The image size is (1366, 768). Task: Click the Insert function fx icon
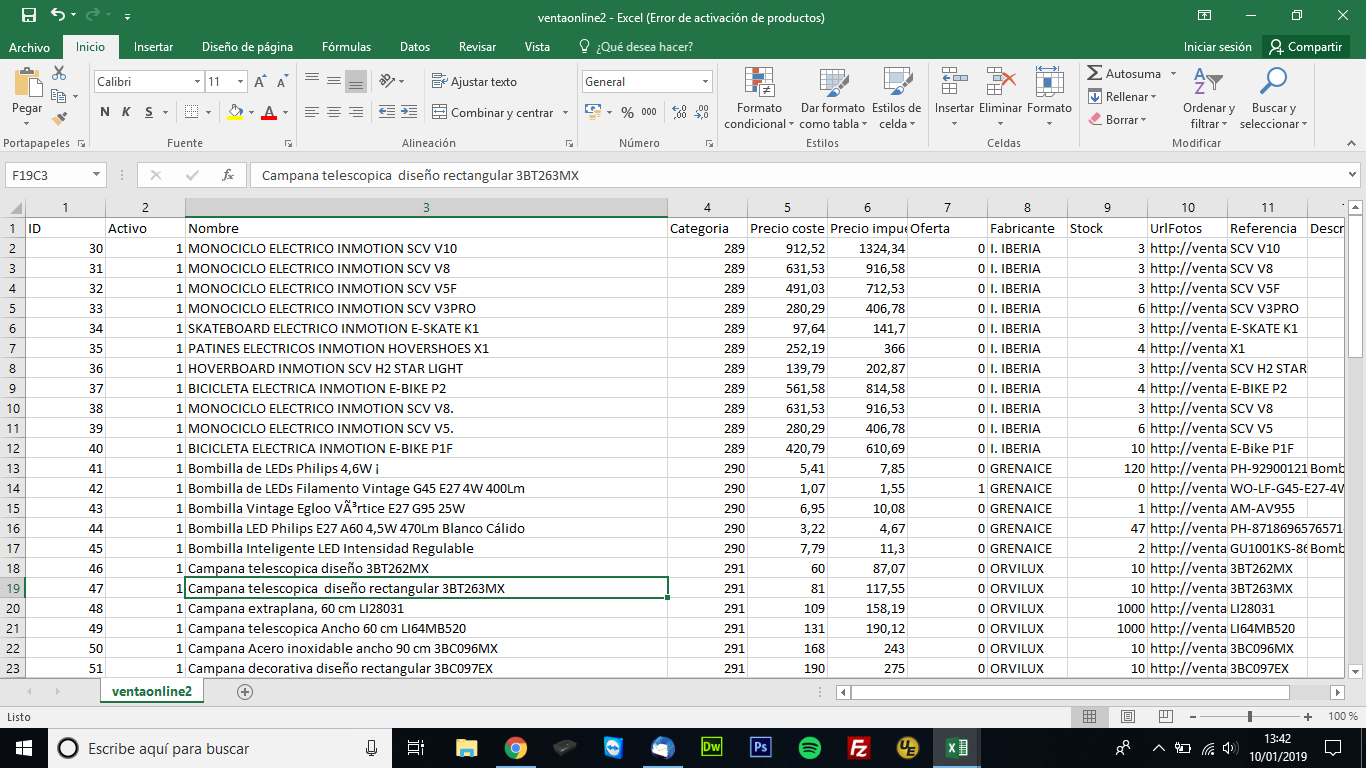228,175
